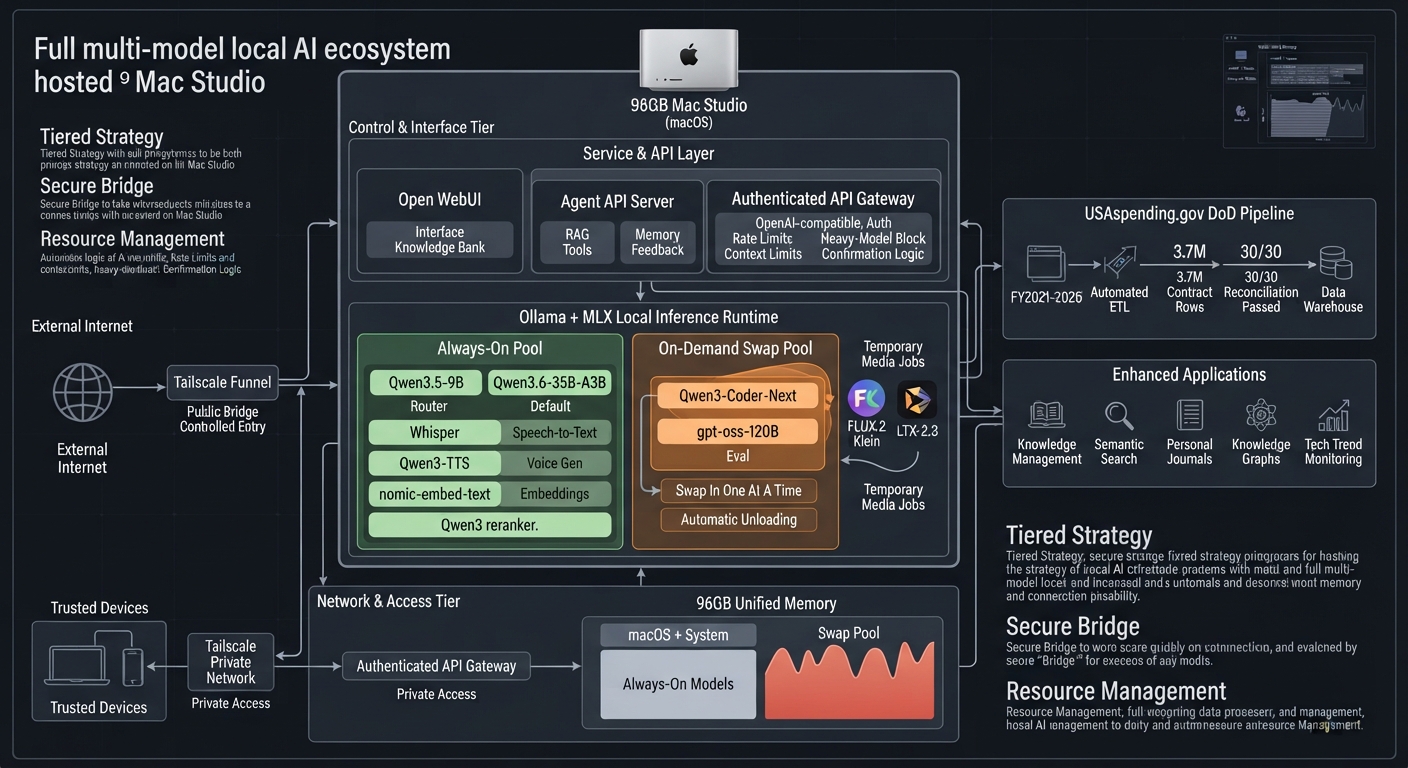Screen dimensions: 1408x768
Task: Click the FY2021-2026 window icon
Action: pyautogui.click(x=1045, y=264)
